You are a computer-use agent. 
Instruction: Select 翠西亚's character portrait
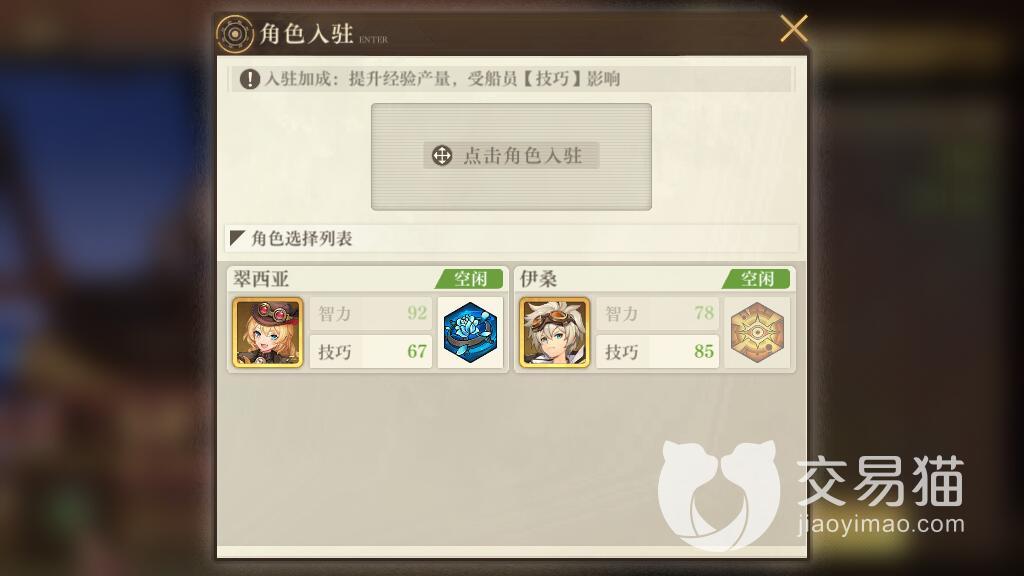pyautogui.click(x=268, y=332)
